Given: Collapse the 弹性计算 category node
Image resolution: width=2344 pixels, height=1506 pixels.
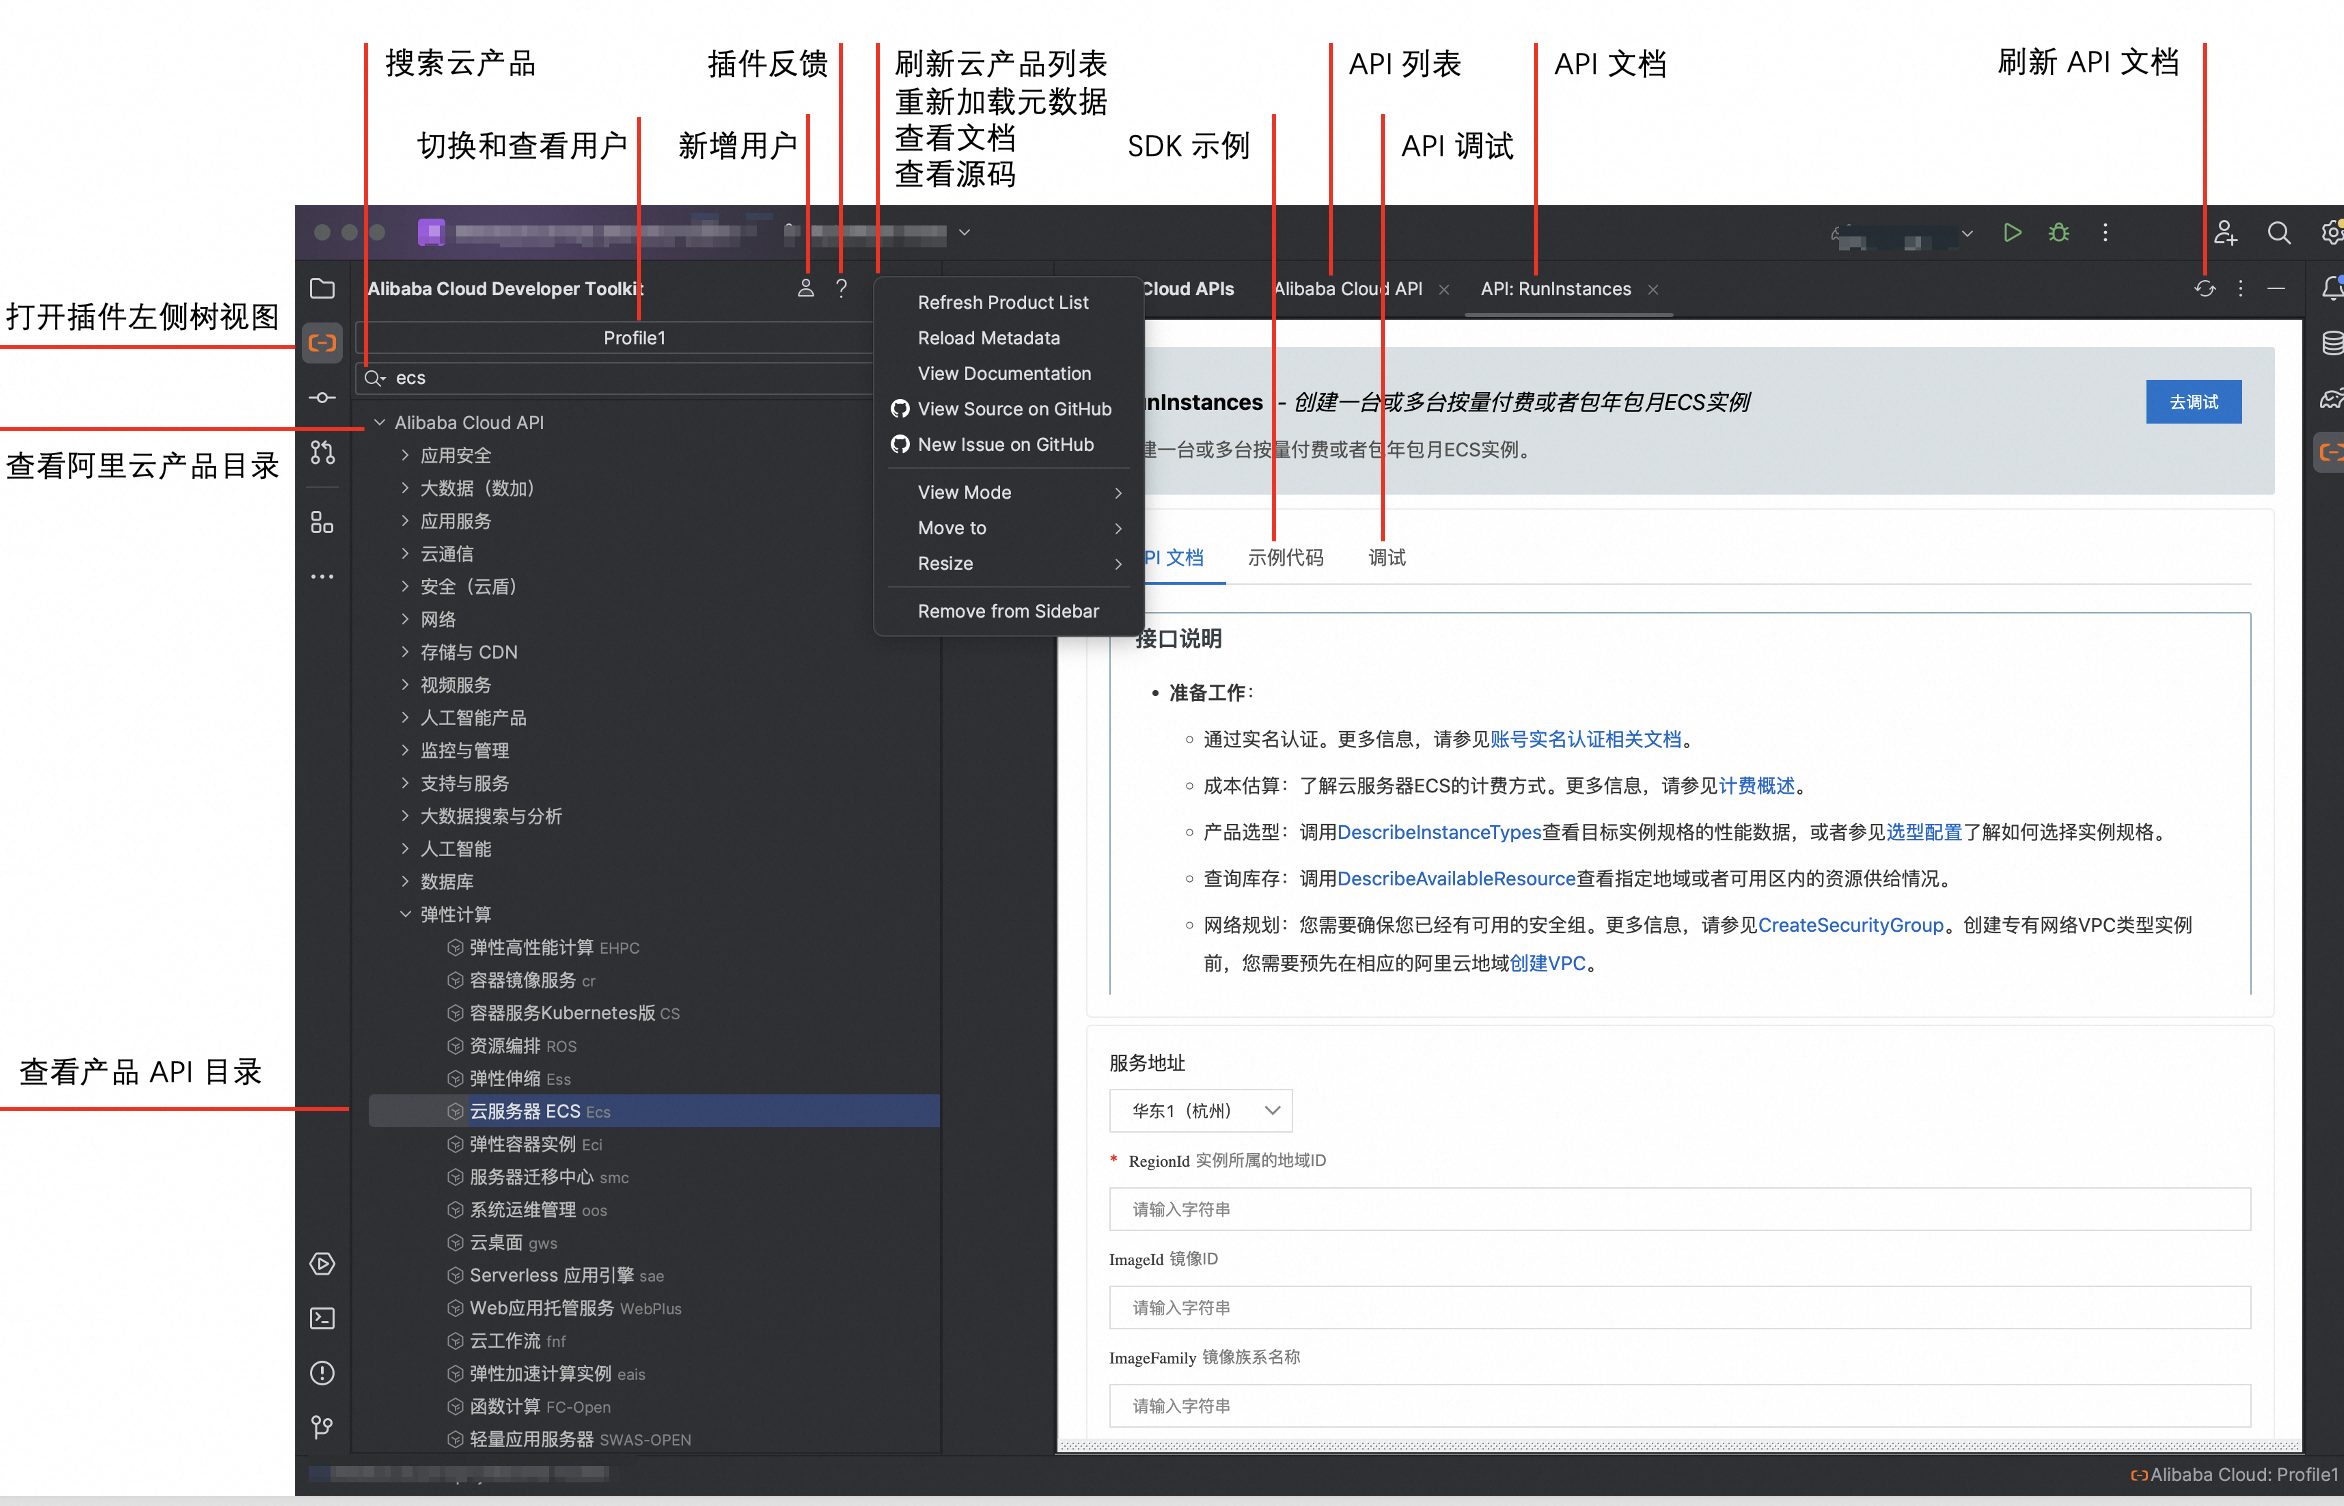Looking at the screenshot, I should [x=405, y=914].
